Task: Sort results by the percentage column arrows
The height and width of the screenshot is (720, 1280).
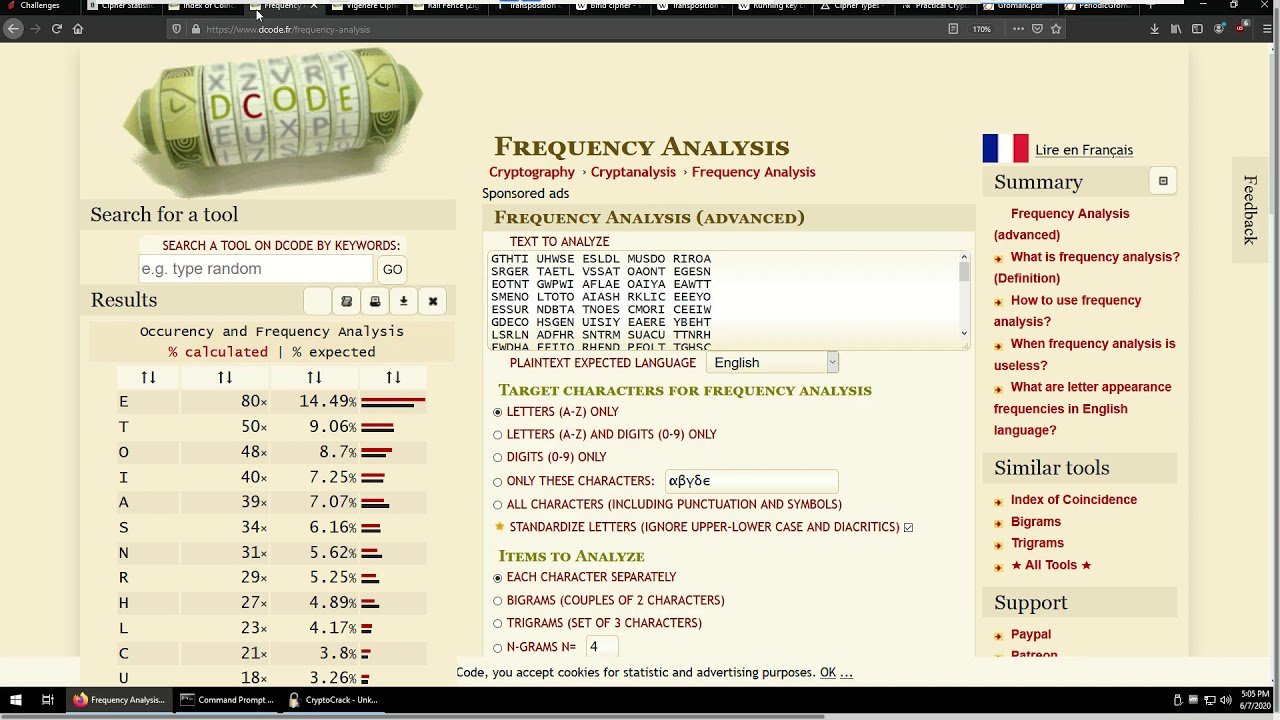Action: (x=314, y=377)
